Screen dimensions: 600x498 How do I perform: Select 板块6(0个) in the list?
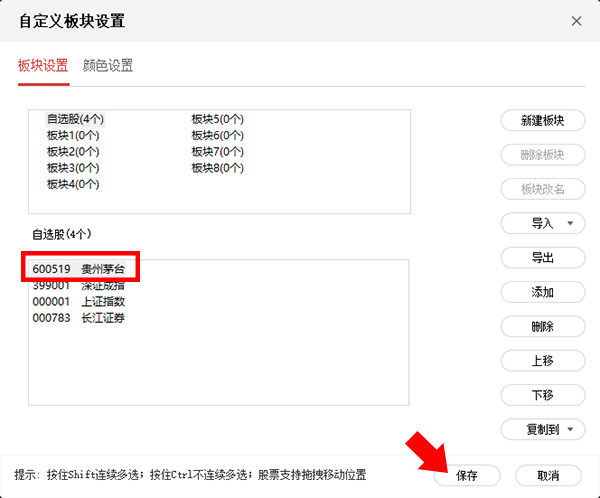click(217, 136)
